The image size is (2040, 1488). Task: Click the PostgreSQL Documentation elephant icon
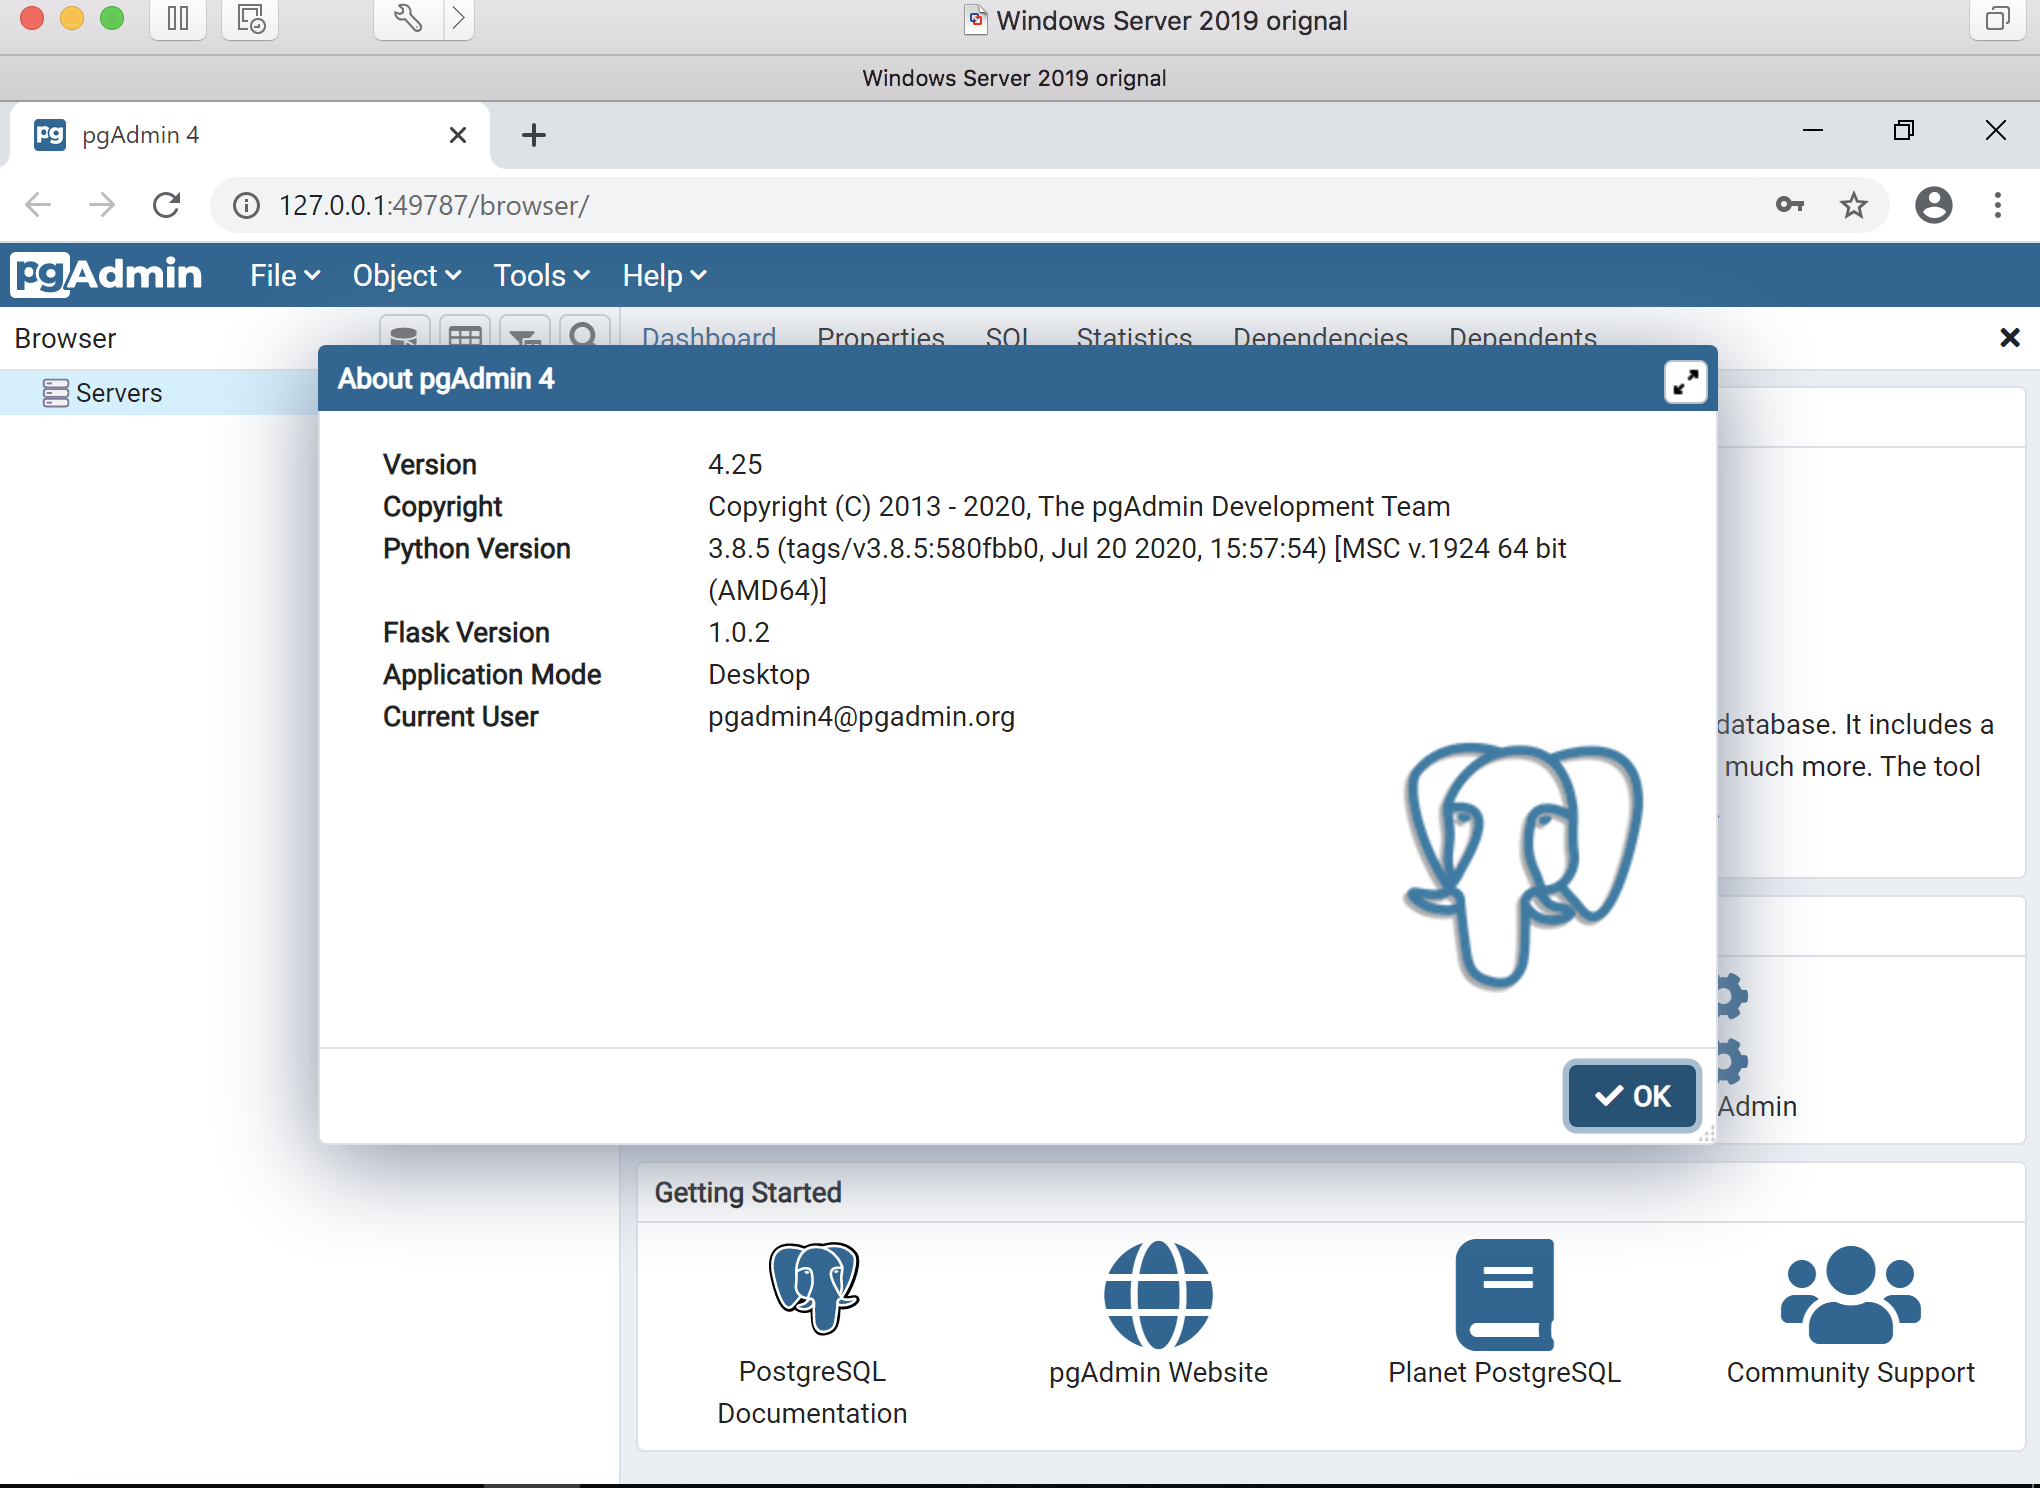click(x=813, y=1290)
